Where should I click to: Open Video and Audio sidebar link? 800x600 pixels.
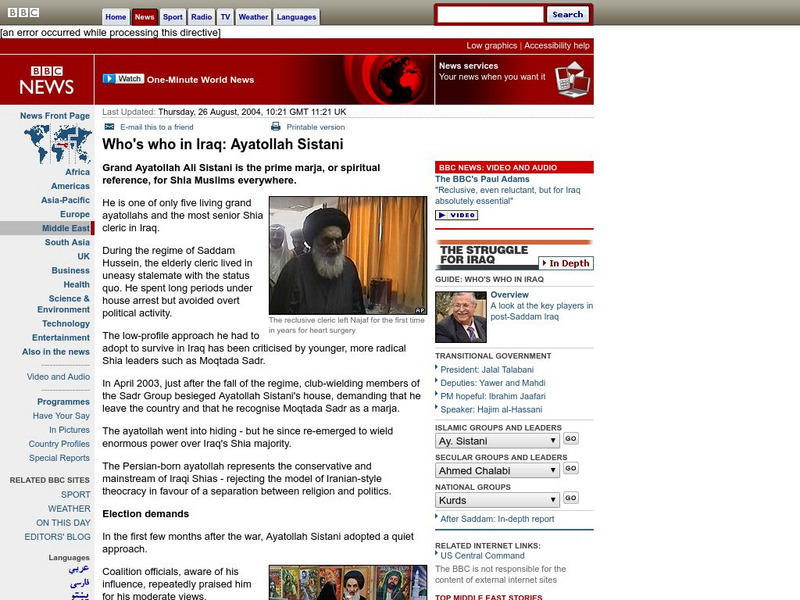58,377
